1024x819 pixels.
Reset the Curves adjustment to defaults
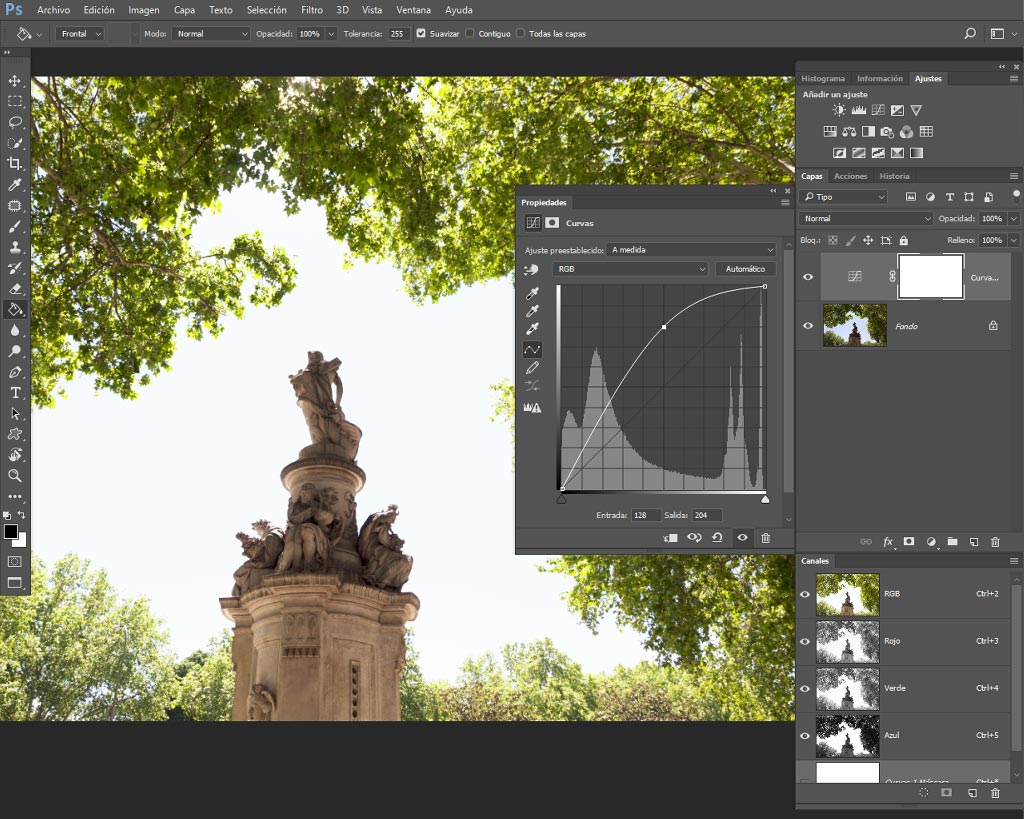tap(717, 538)
